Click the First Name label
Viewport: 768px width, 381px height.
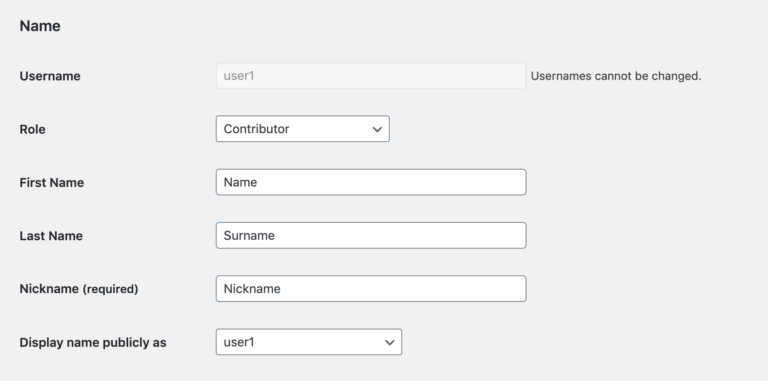point(51,183)
